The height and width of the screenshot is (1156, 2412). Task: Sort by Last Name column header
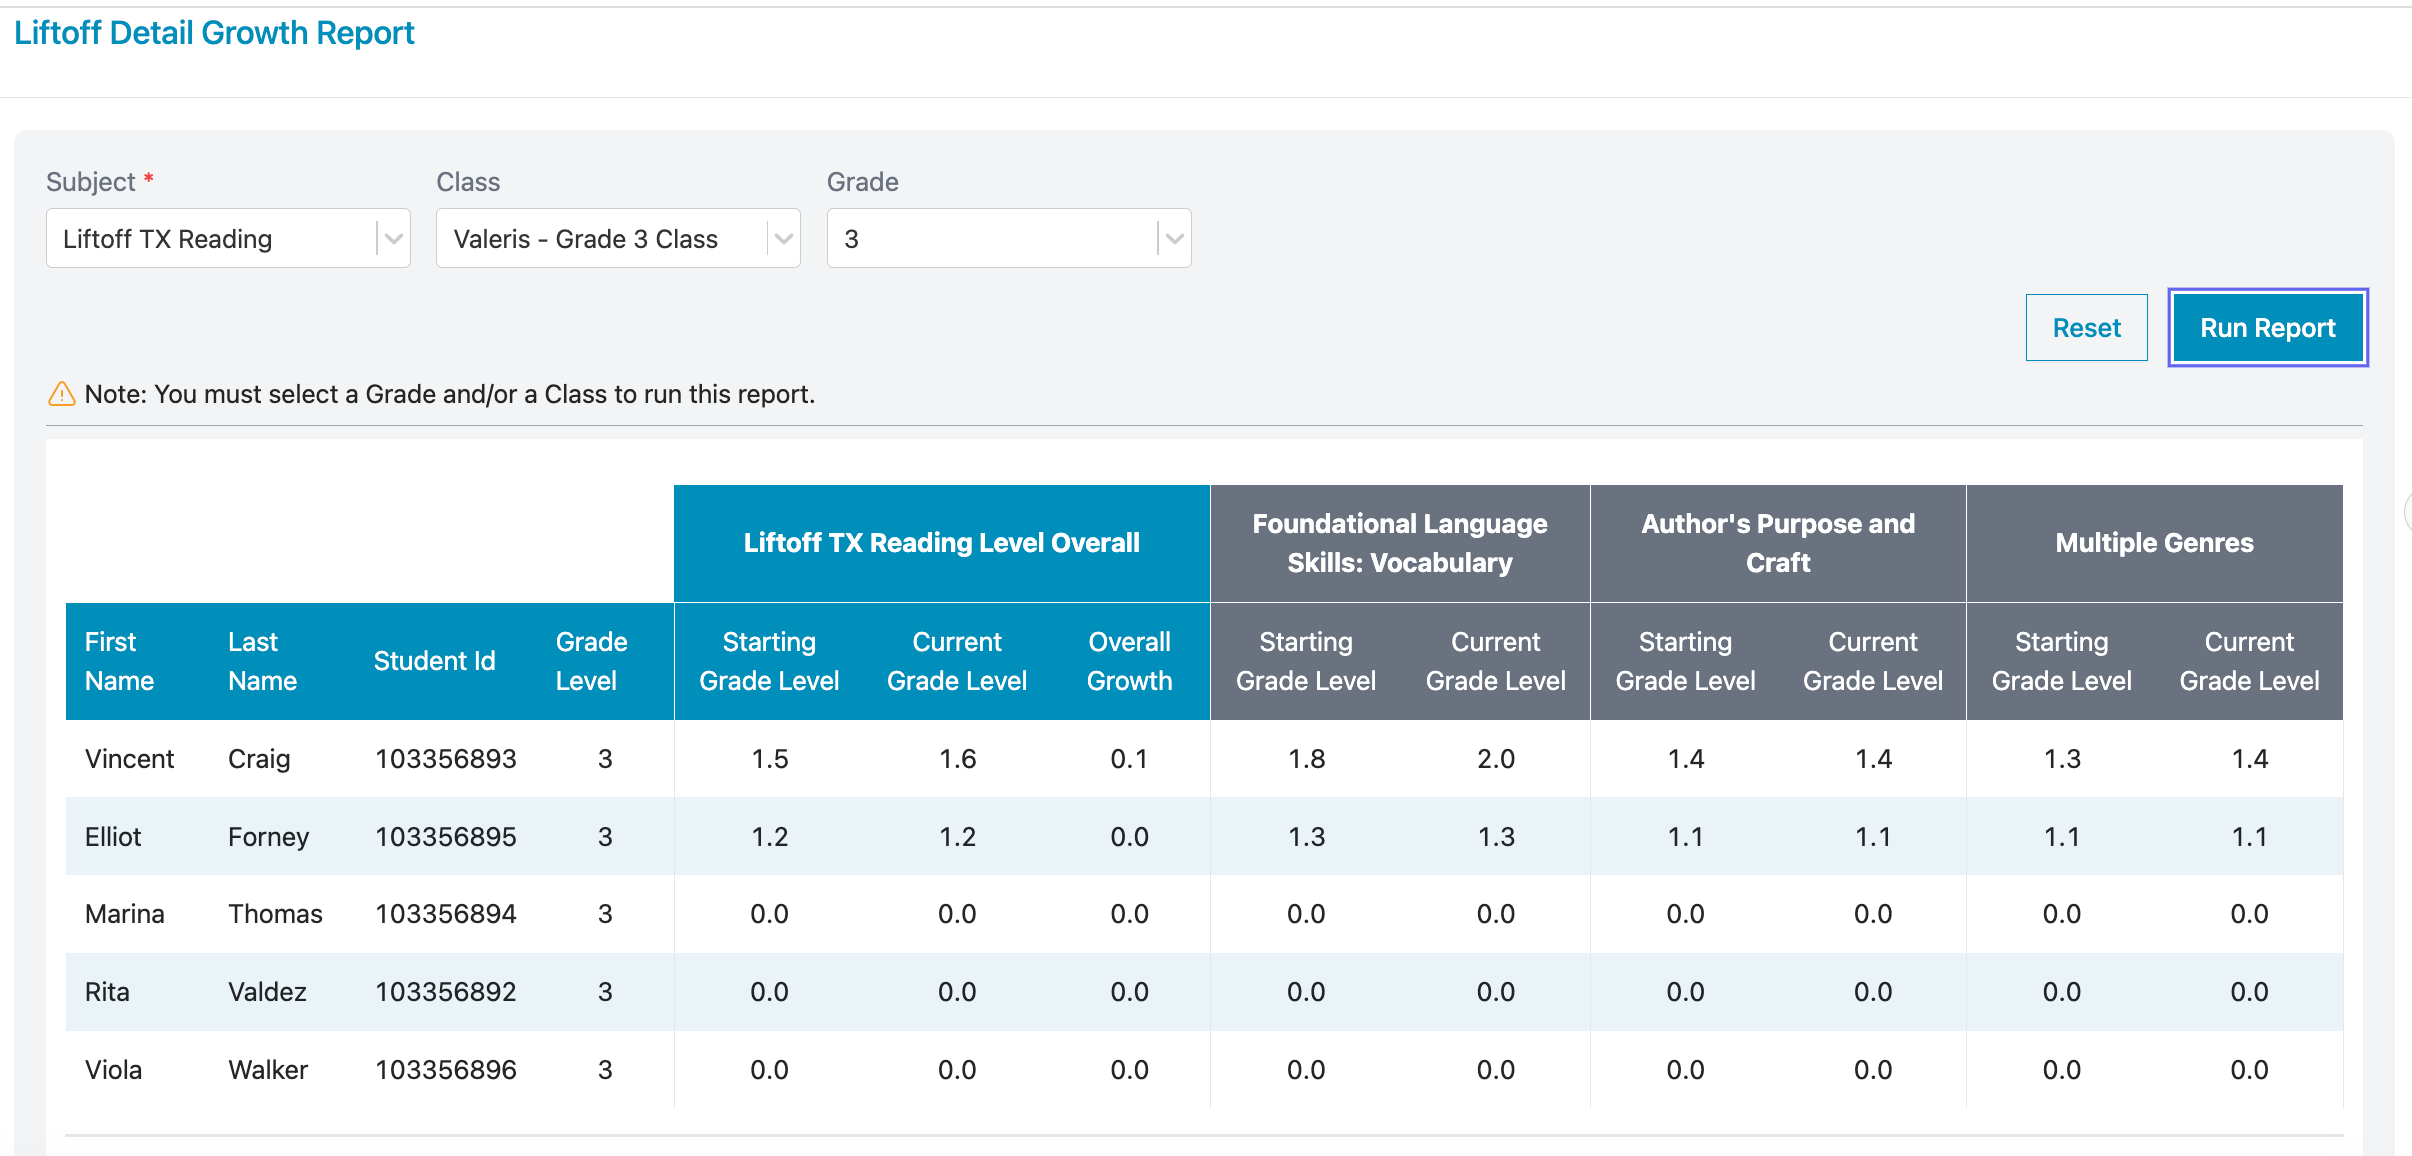[x=262, y=661]
